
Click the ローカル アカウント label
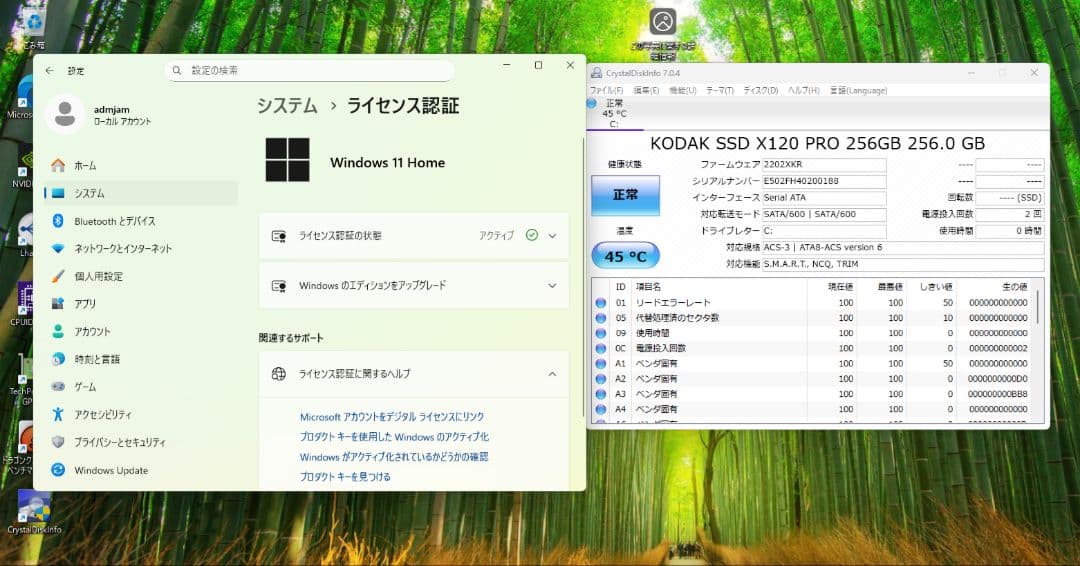point(123,121)
